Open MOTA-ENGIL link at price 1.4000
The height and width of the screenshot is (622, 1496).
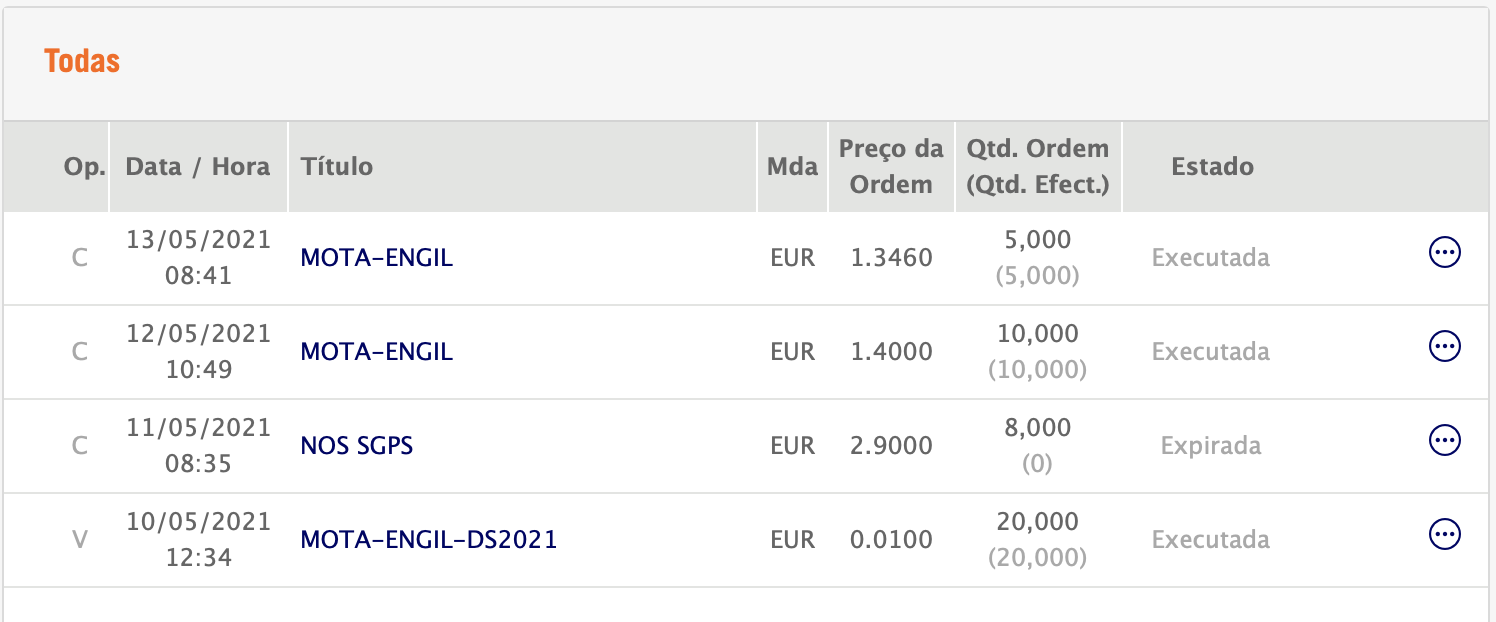(x=377, y=352)
